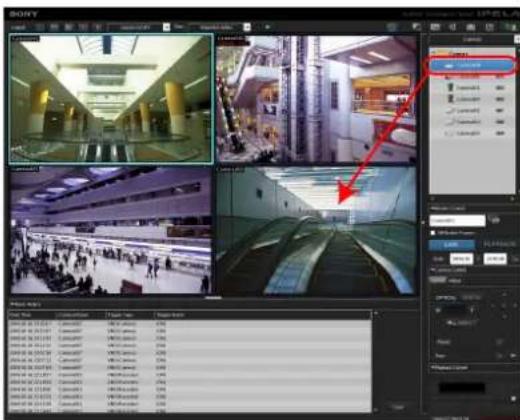This screenshot has width=520, height=420.
Task: Start the layout tour with the toolbar play arrow
Action: click(267, 27)
